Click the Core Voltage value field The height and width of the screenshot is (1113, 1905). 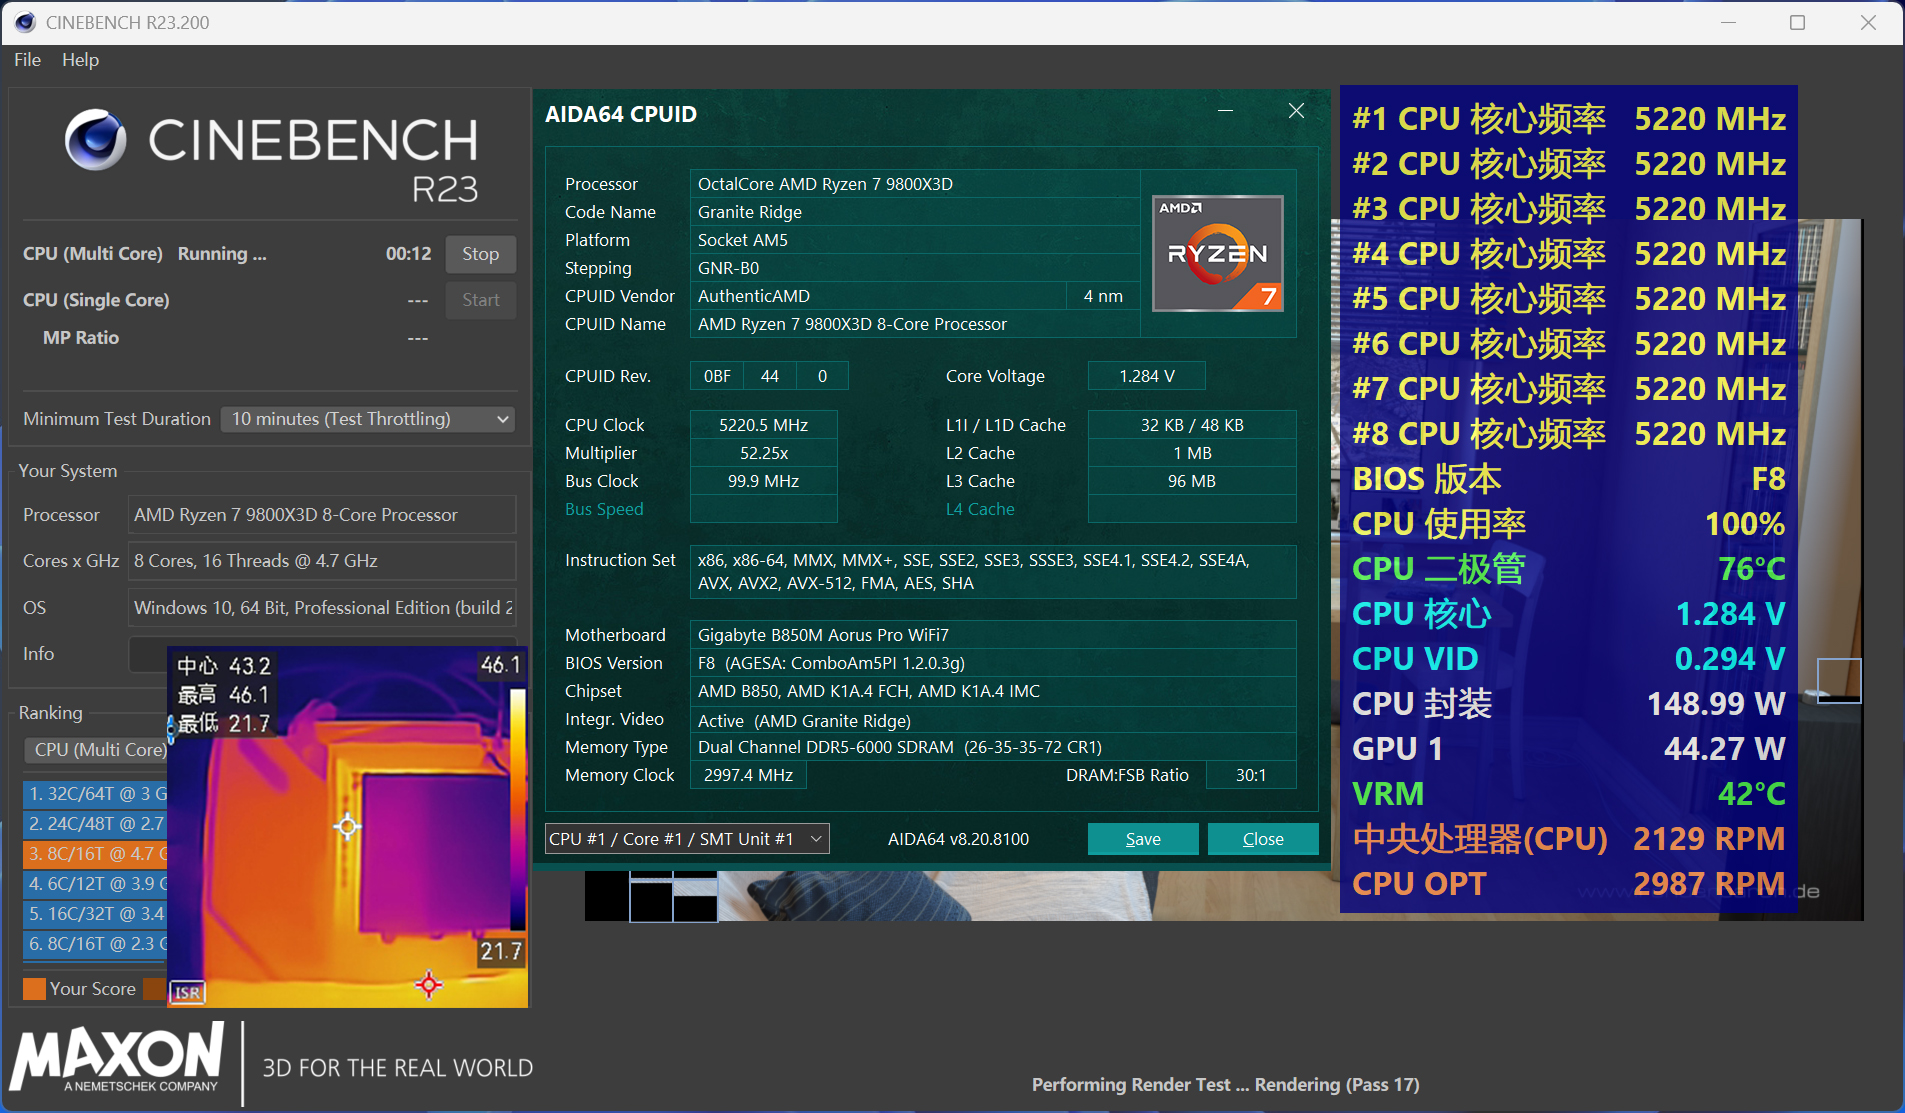point(1146,375)
